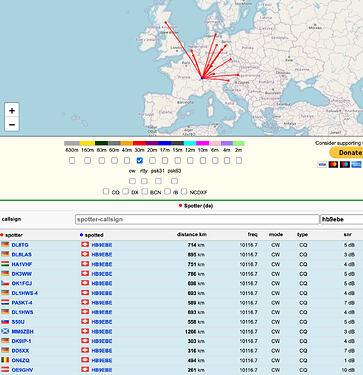The image size is (363, 375).
Task: Enable the 40m band checkbox
Action: (127, 160)
